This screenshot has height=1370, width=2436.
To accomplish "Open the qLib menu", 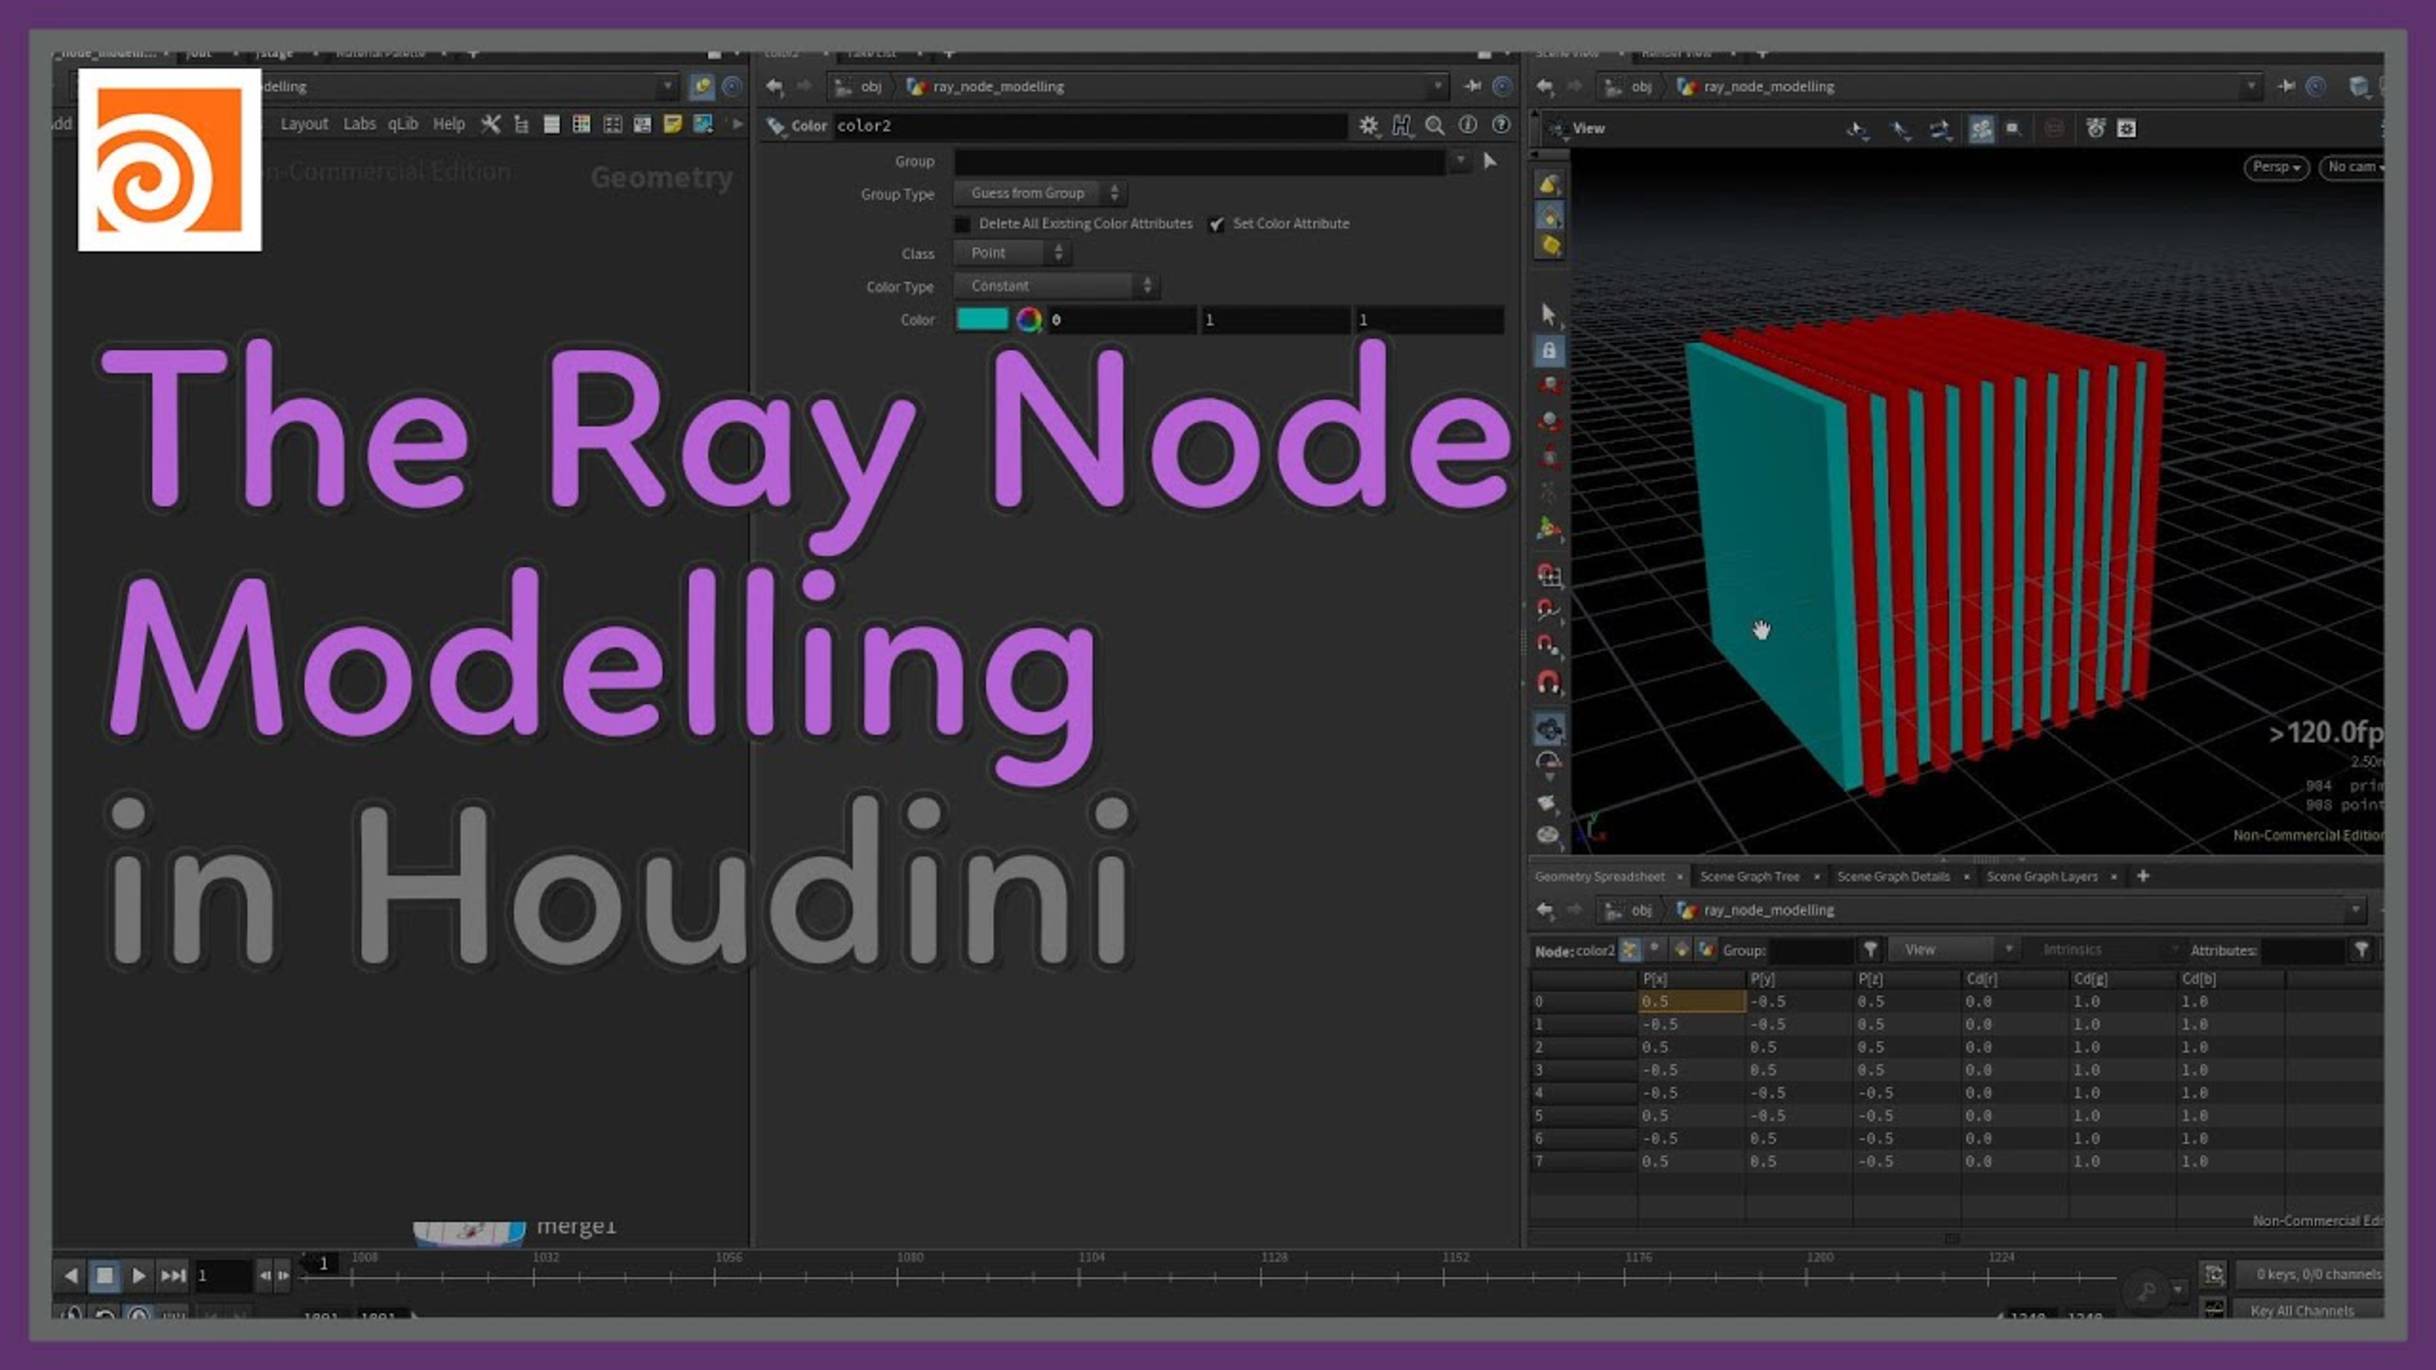I will click(x=403, y=124).
